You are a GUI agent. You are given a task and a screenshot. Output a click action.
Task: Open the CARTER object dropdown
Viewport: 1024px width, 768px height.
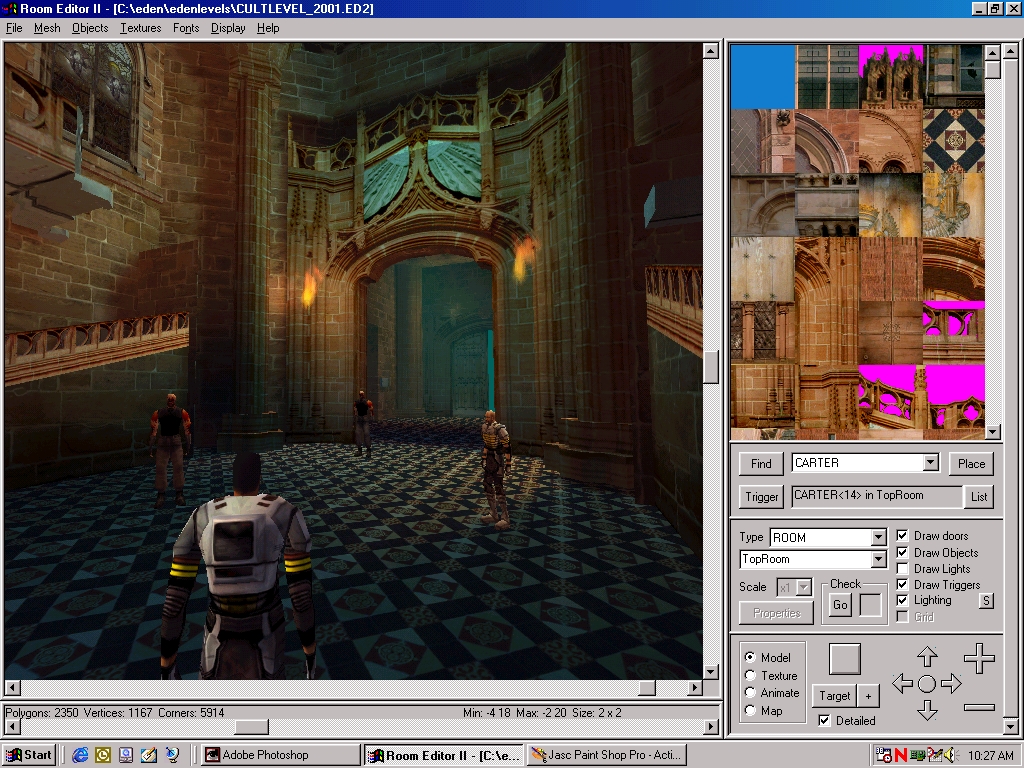tap(931, 463)
